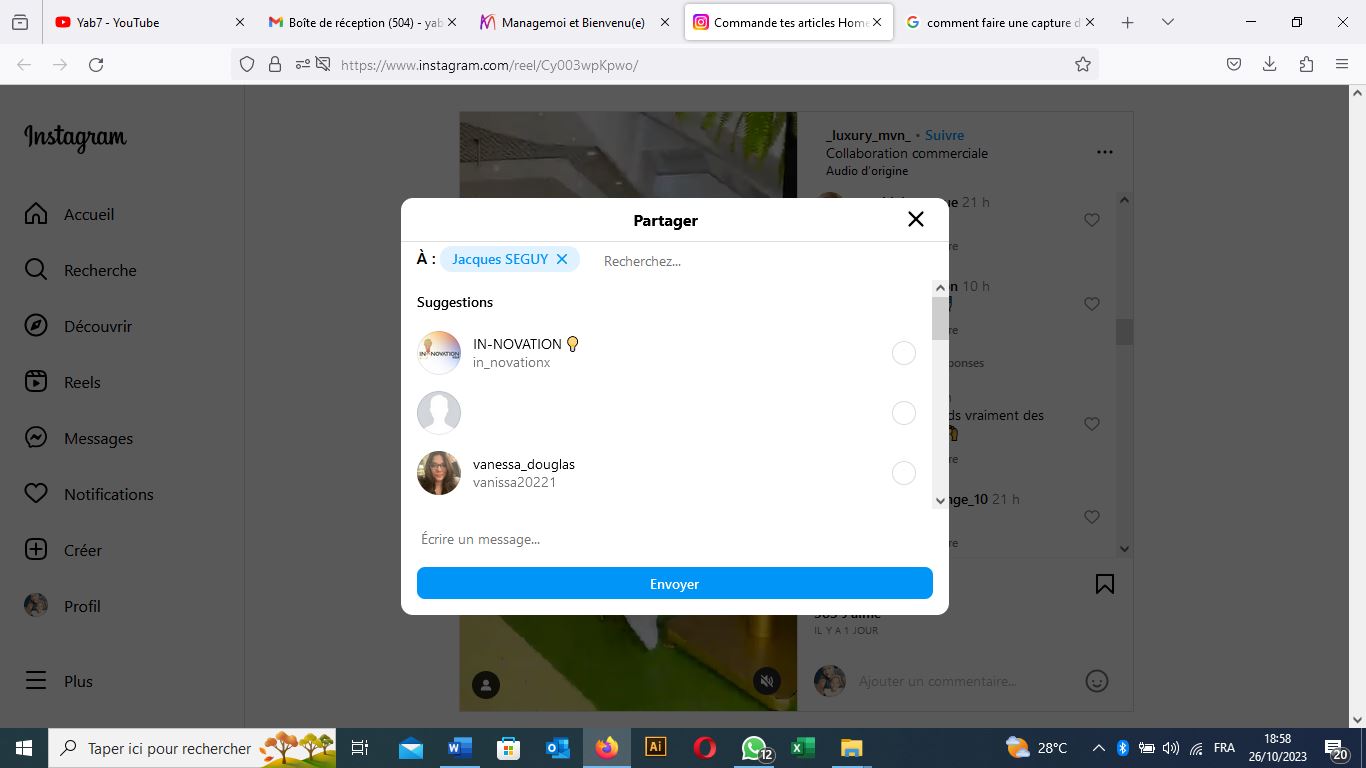Open the list all tabs dropdown
This screenshot has width=1366, height=768.
point(1167,22)
